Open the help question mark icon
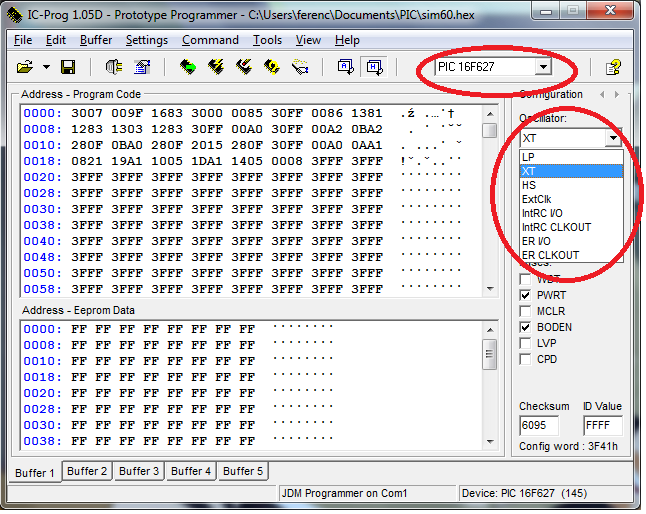This screenshot has height=514, width=646. click(x=613, y=67)
